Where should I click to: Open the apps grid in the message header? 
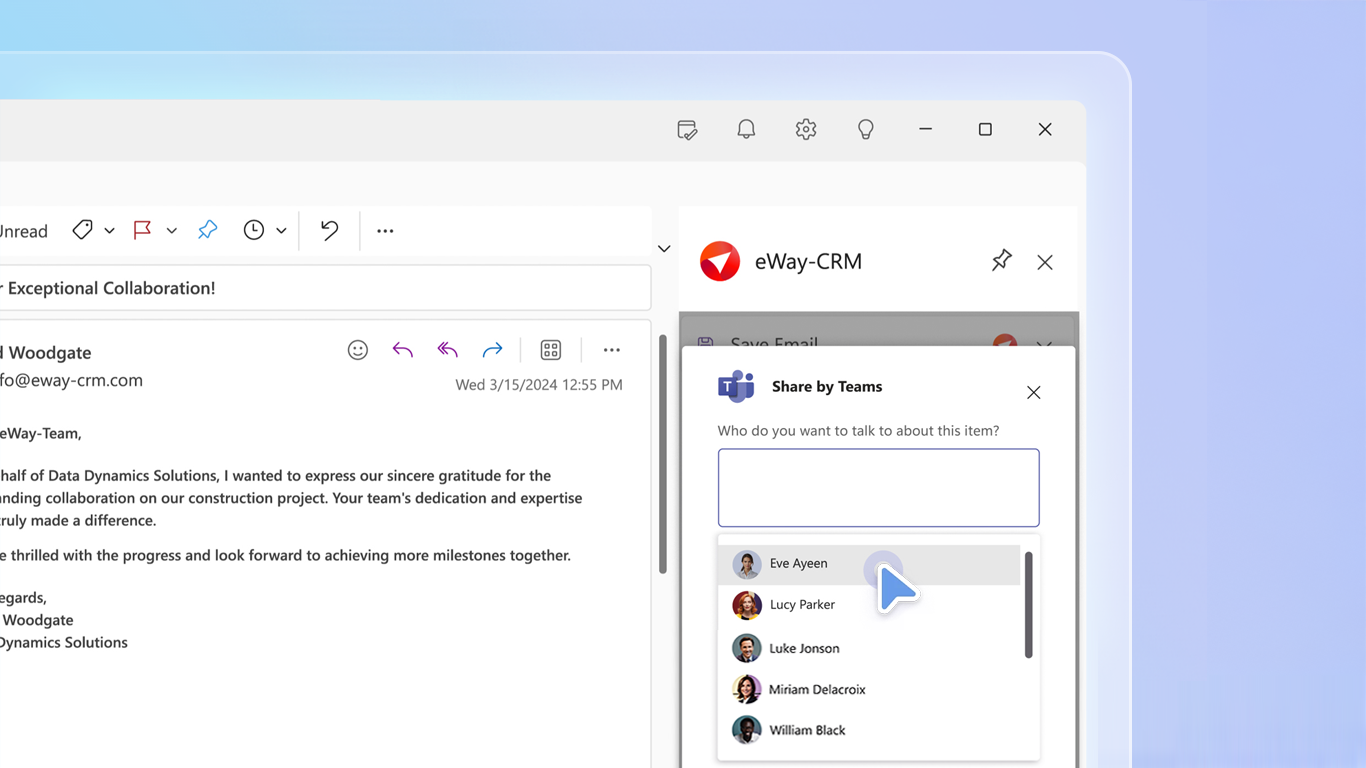pos(551,350)
